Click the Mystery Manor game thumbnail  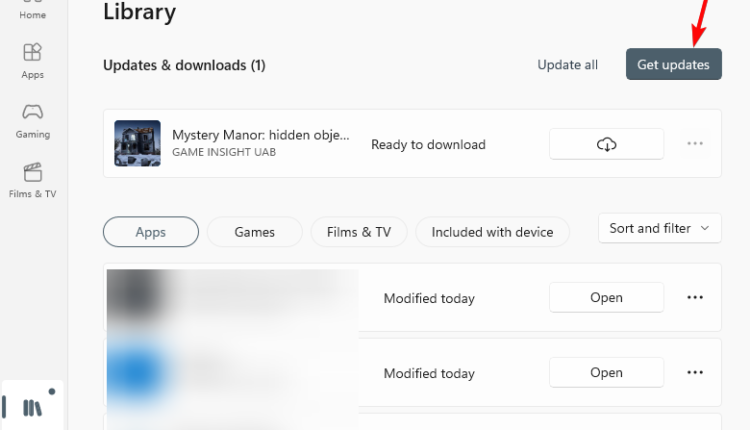[x=137, y=143]
